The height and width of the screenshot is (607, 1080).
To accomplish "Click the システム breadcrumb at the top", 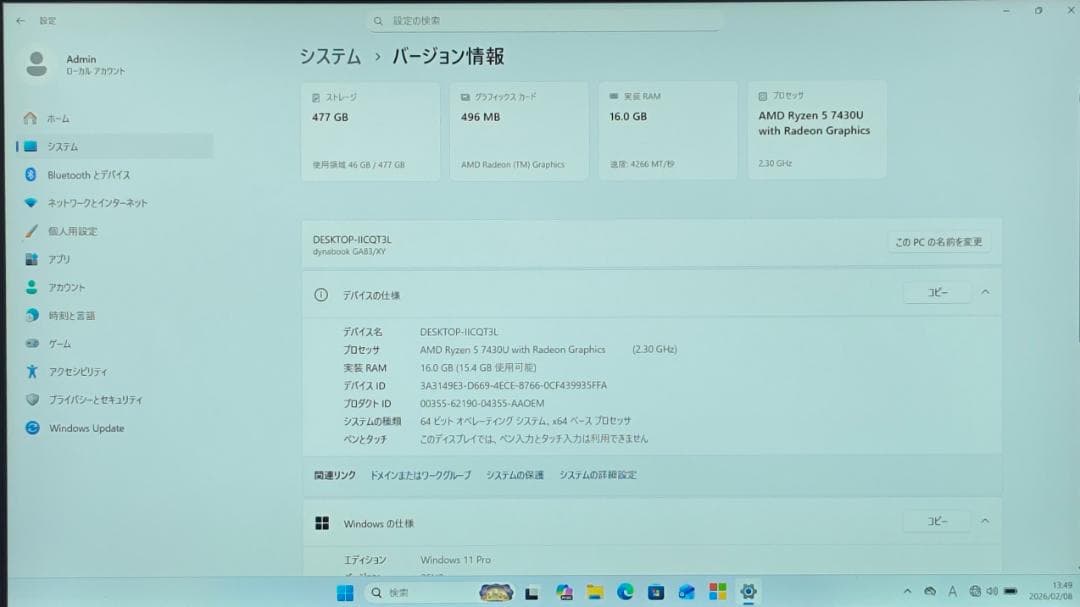I will [327, 57].
